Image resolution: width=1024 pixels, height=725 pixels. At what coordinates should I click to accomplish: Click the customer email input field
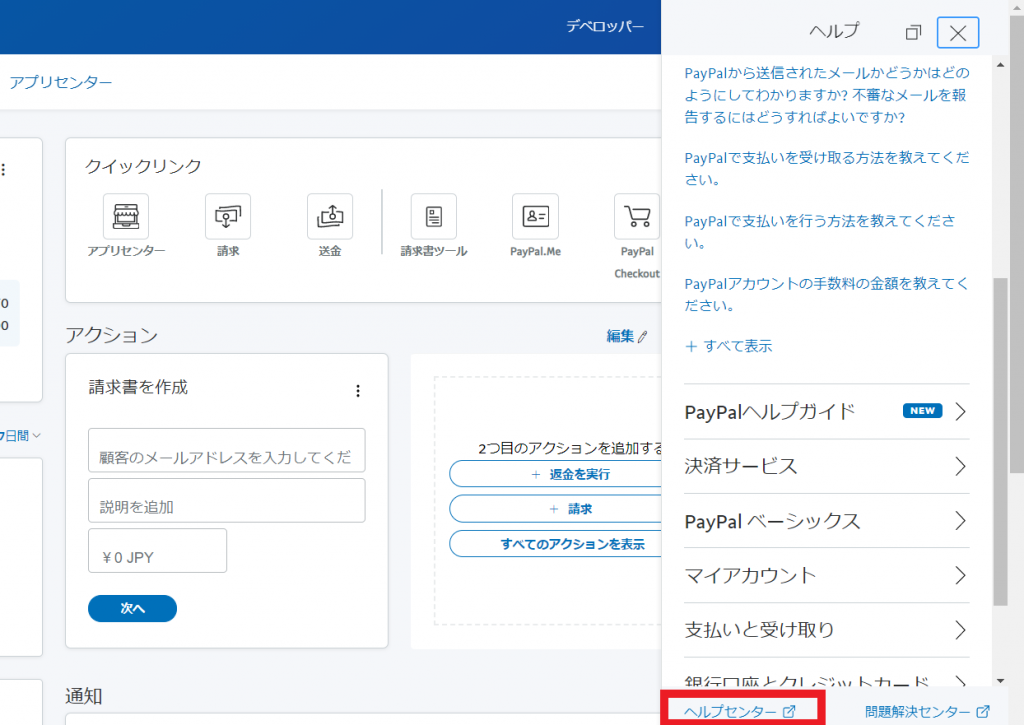[226, 451]
